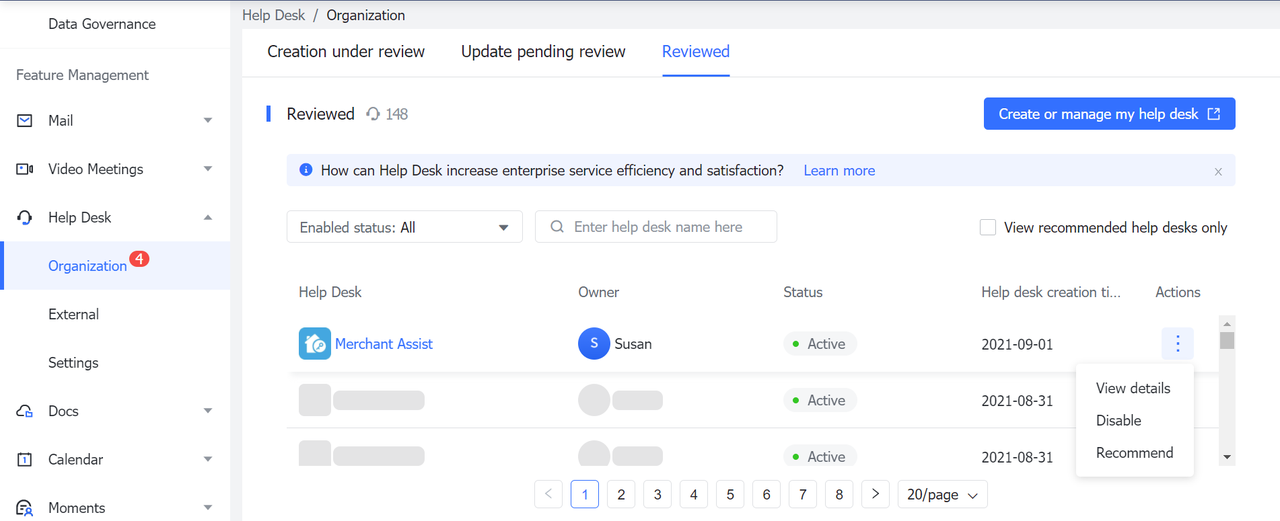This screenshot has height=521, width=1280.
Task: Click the Merchant Assist help desk logo
Action: [x=315, y=344]
